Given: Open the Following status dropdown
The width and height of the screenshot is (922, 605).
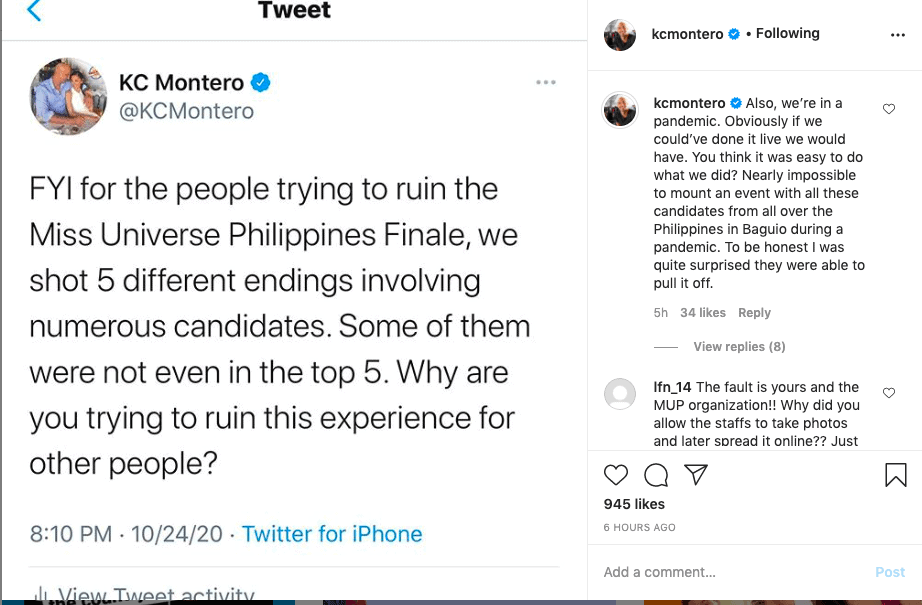Looking at the screenshot, I should (787, 34).
